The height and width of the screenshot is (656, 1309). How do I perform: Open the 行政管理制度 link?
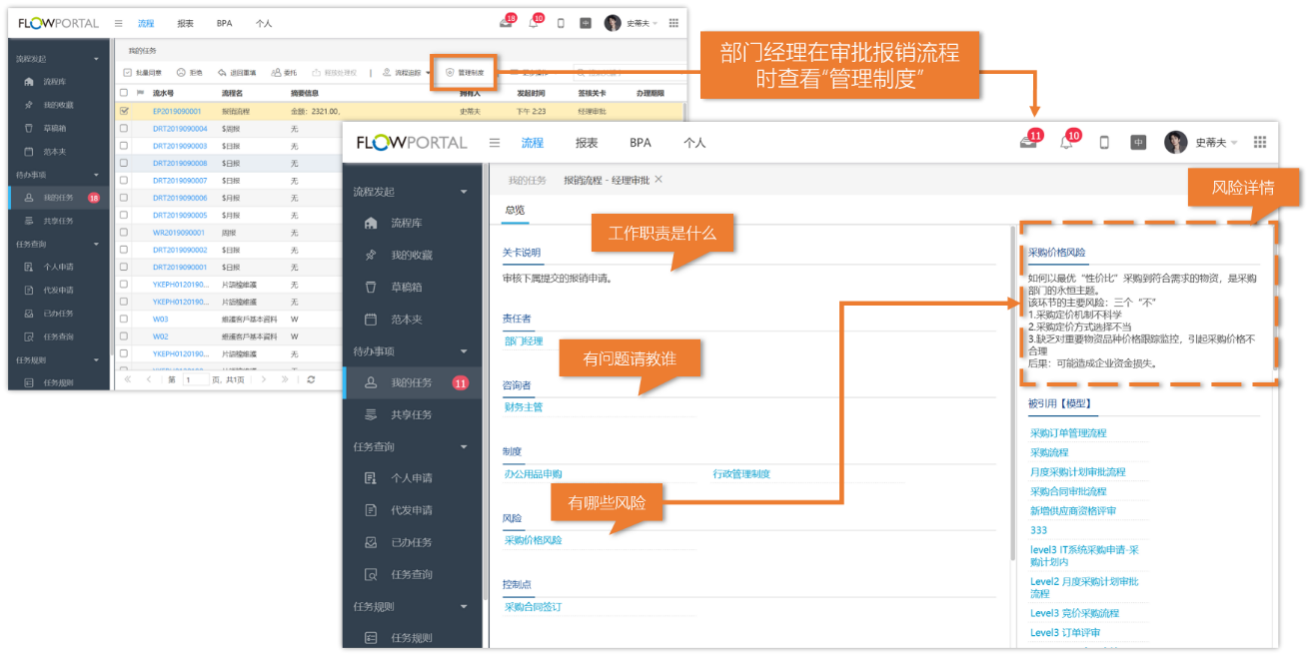(x=741, y=474)
